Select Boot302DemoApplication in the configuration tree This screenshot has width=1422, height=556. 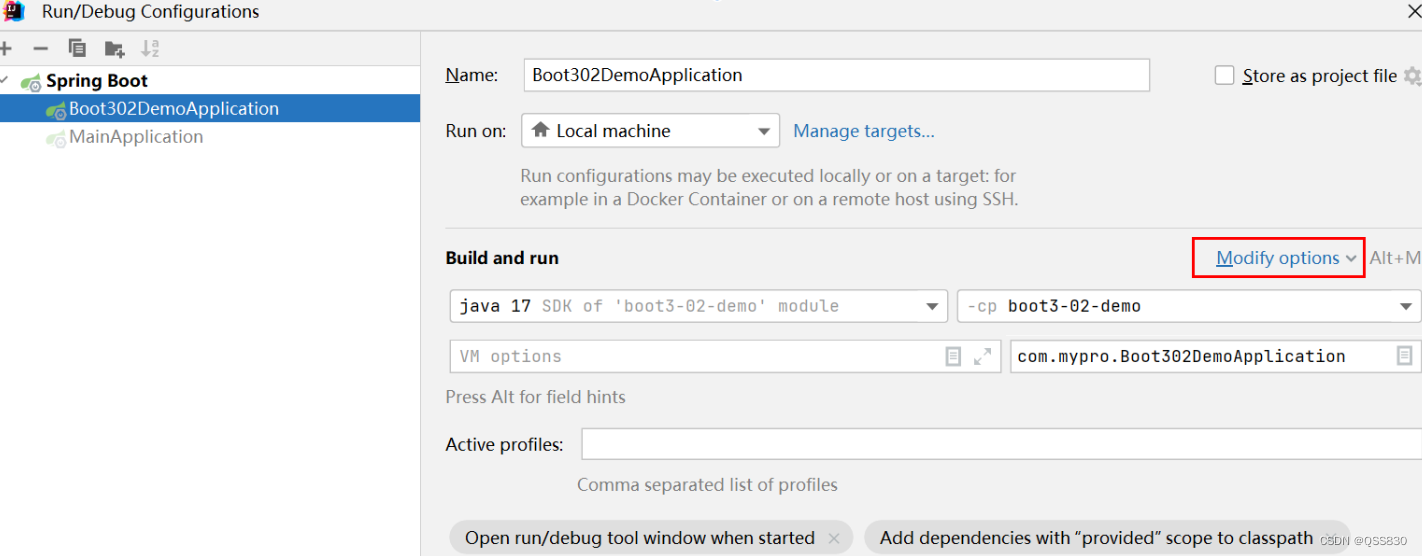(x=173, y=109)
